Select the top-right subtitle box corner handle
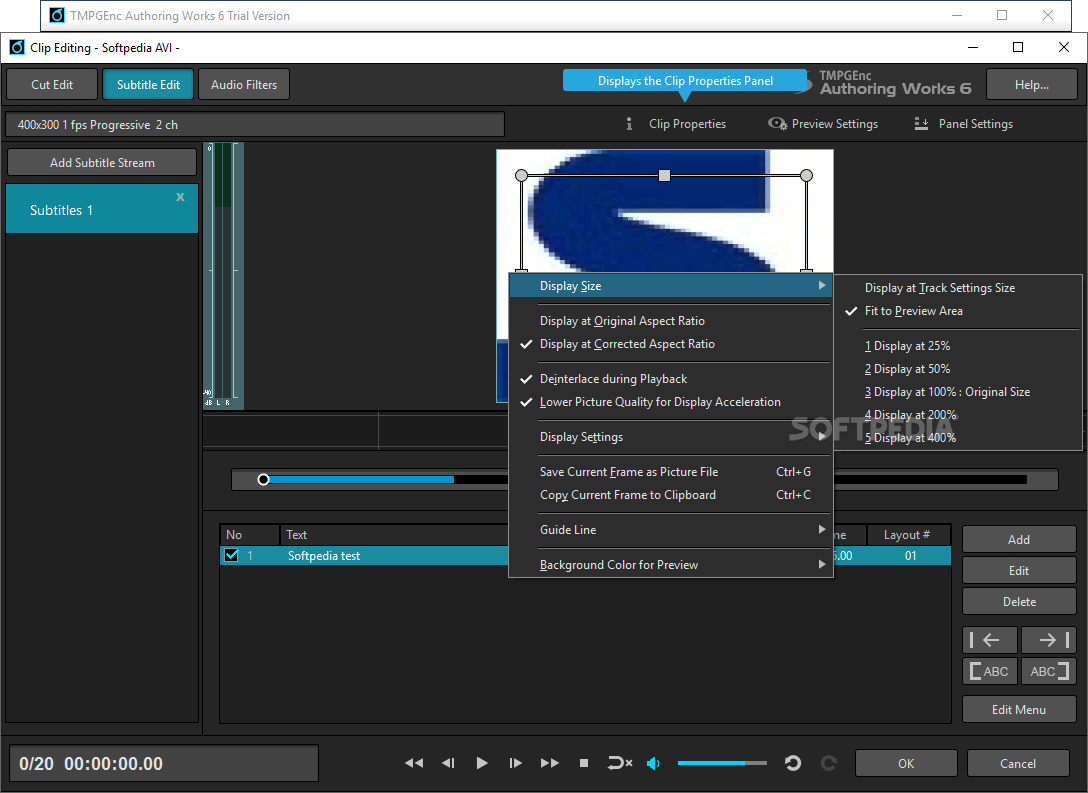1088x793 pixels. pyautogui.click(x=806, y=176)
